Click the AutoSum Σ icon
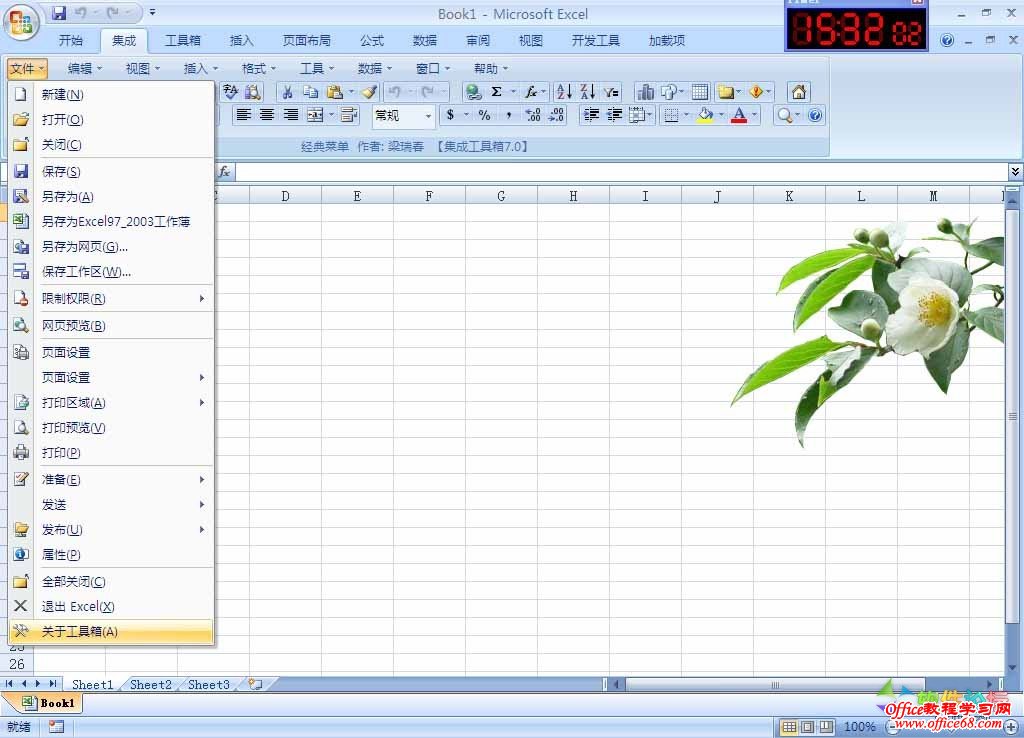Viewport: 1024px width, 738px height. 497,91
